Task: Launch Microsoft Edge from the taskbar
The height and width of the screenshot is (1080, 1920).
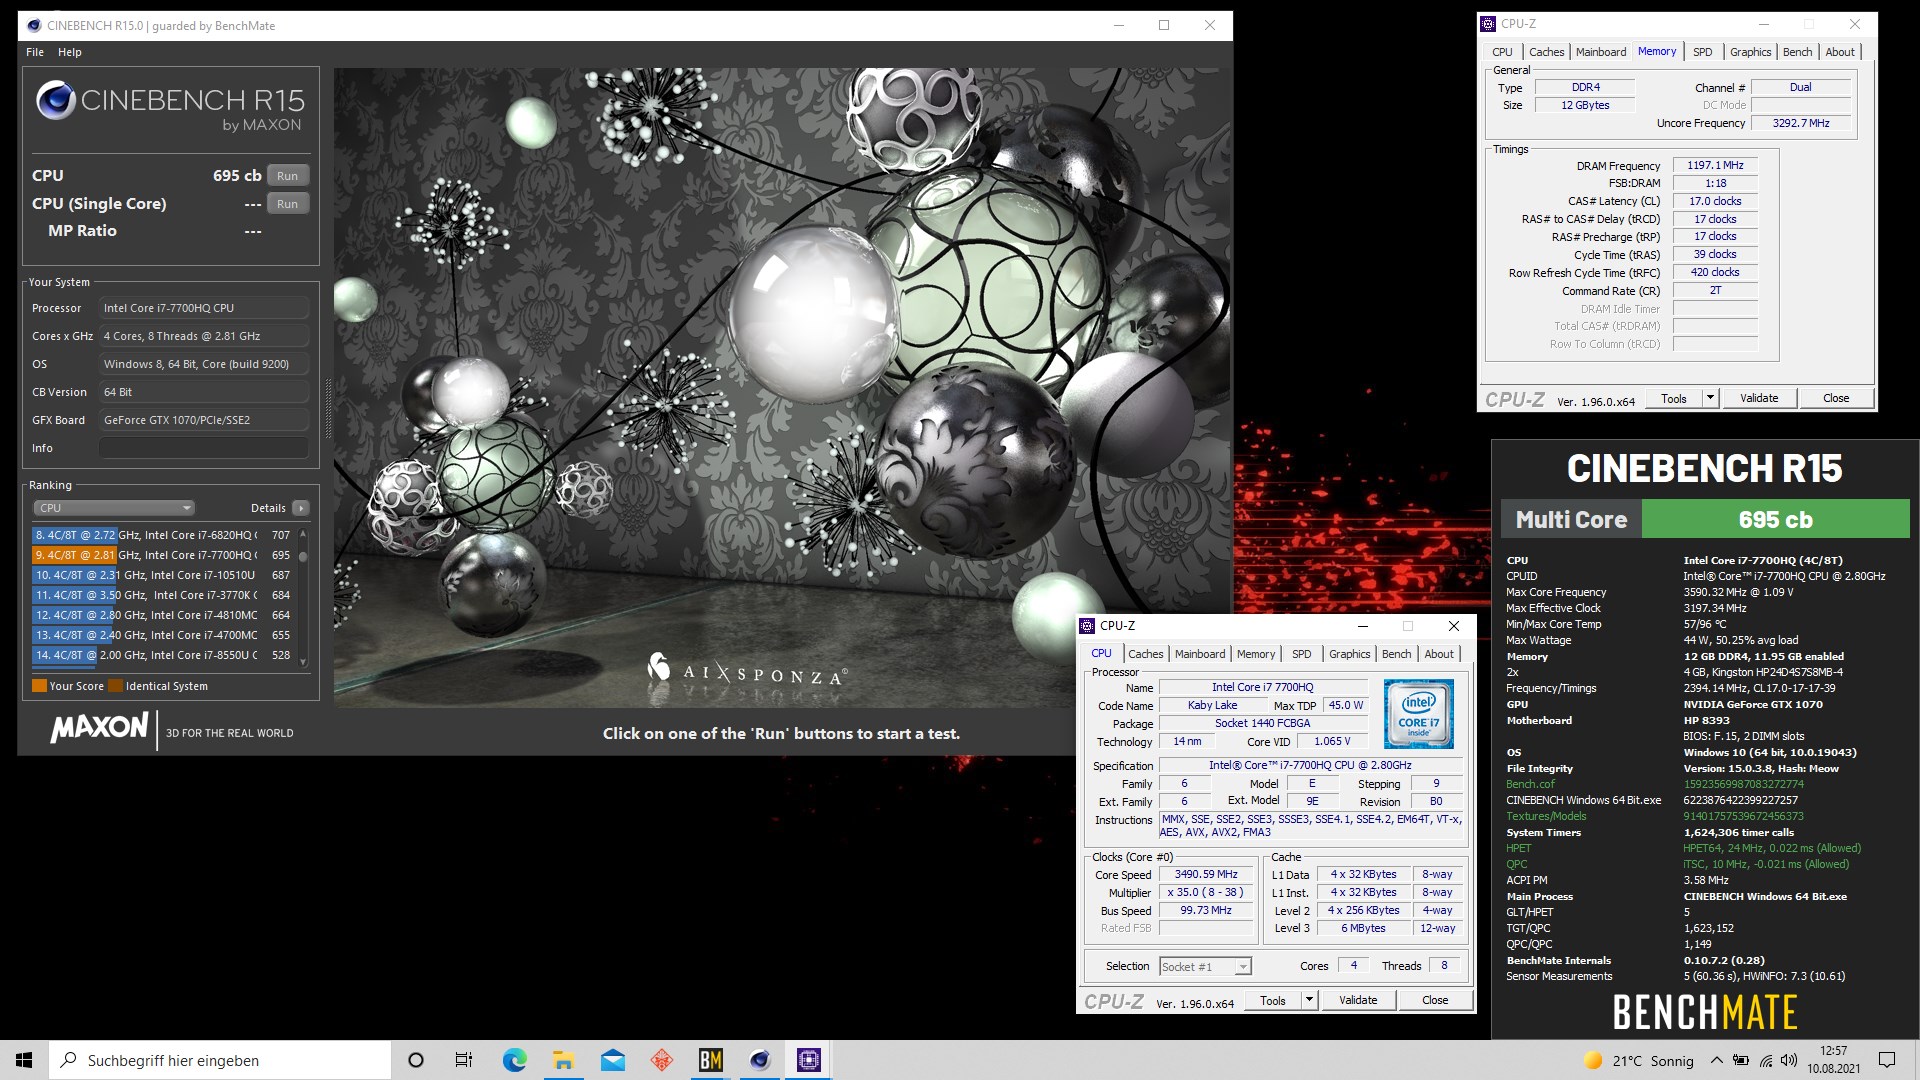Action: 514,1060
